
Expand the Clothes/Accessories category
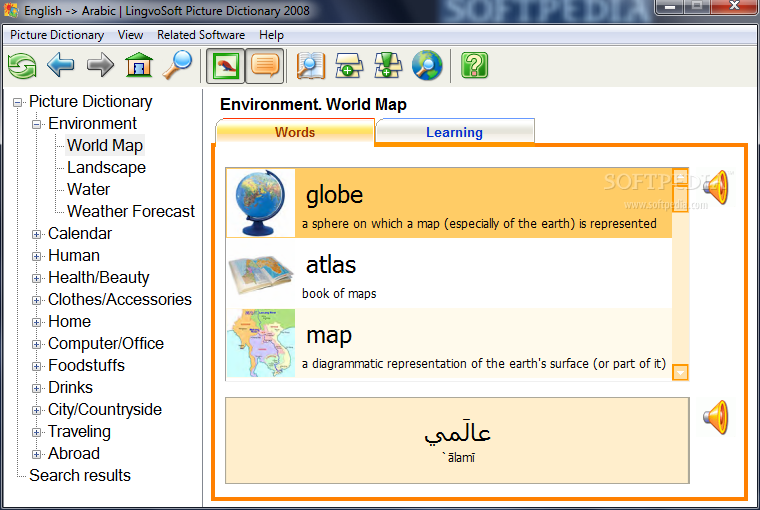[x=36, y=301]
